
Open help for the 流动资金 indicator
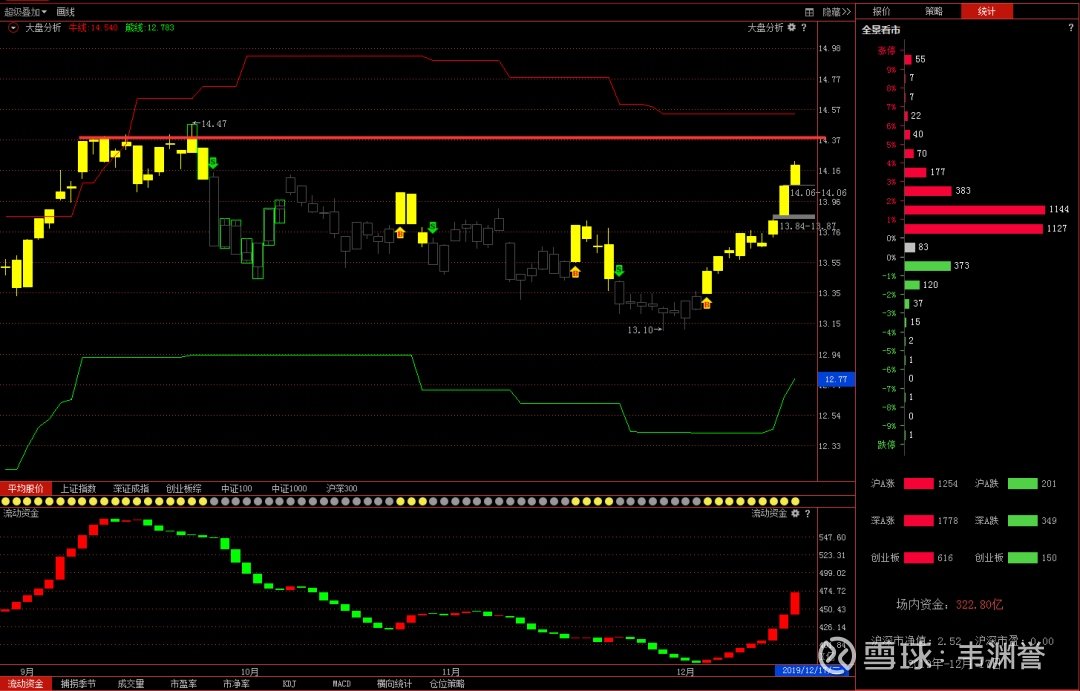[807, 513]
